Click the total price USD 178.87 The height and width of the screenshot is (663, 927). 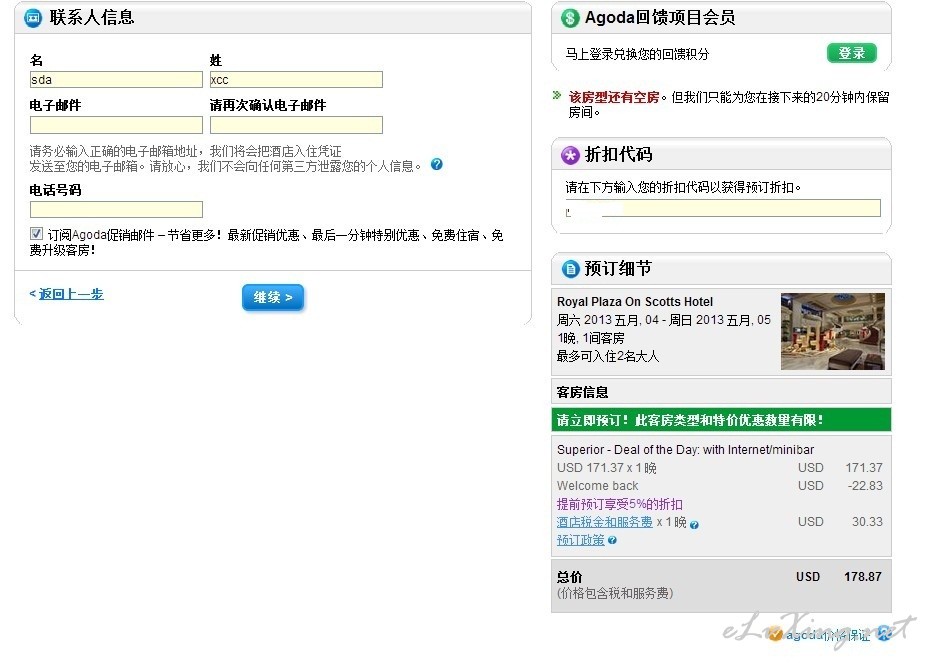click(x=838, y=577)
